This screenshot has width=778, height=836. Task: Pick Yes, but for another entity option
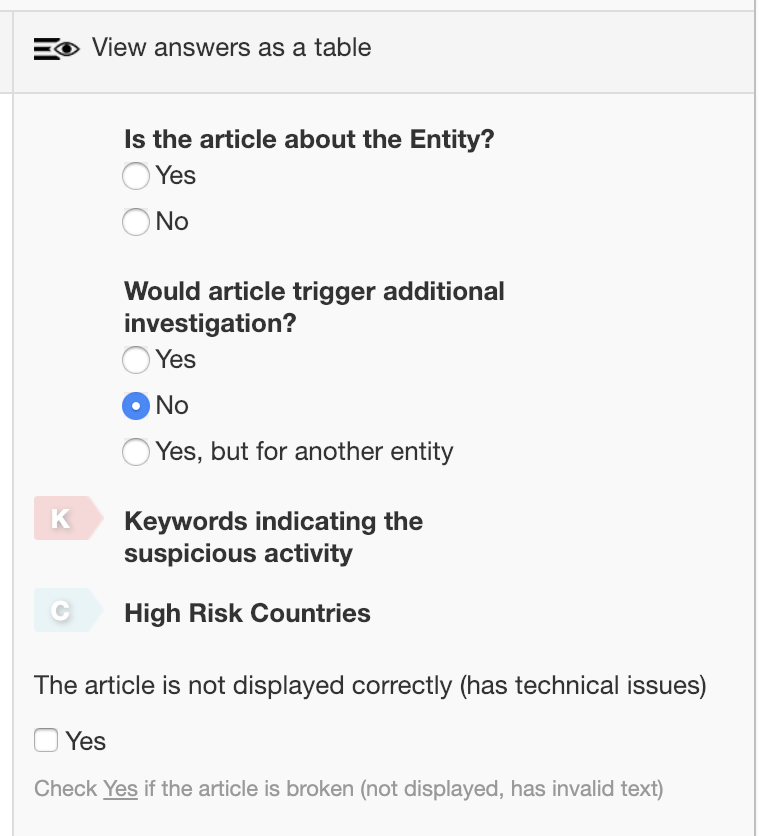135,452
